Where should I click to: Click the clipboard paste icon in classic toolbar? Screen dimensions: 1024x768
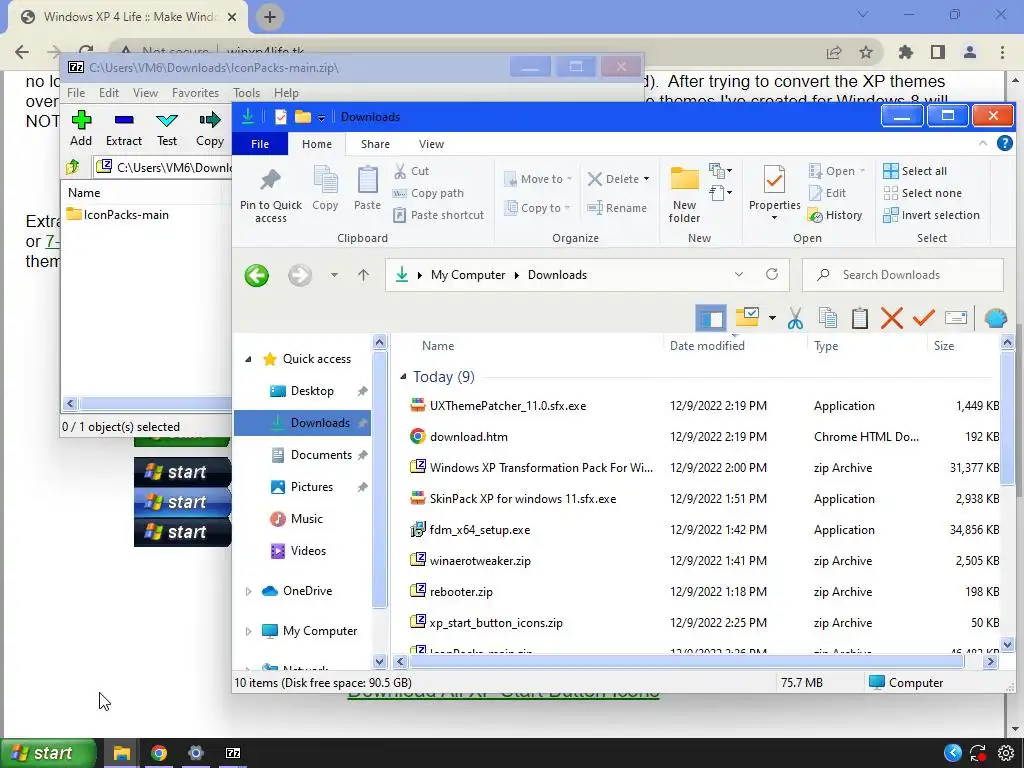(859, 318)
